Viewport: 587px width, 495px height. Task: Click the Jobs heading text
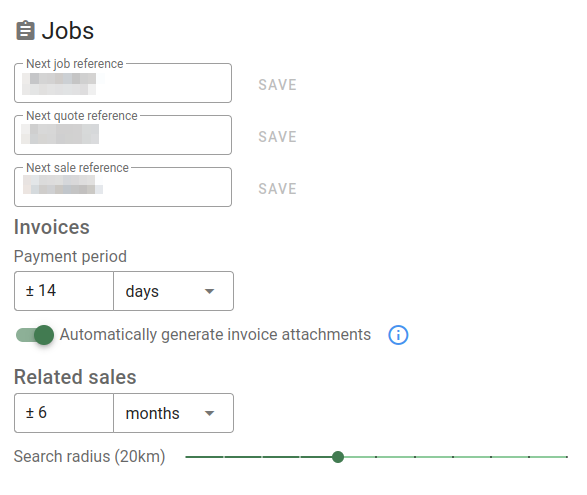click(x=68, y=31)
